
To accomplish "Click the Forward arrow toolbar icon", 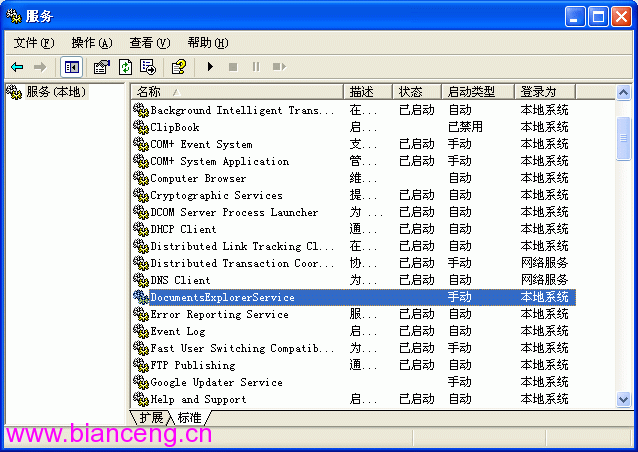I will coord(39,67).
